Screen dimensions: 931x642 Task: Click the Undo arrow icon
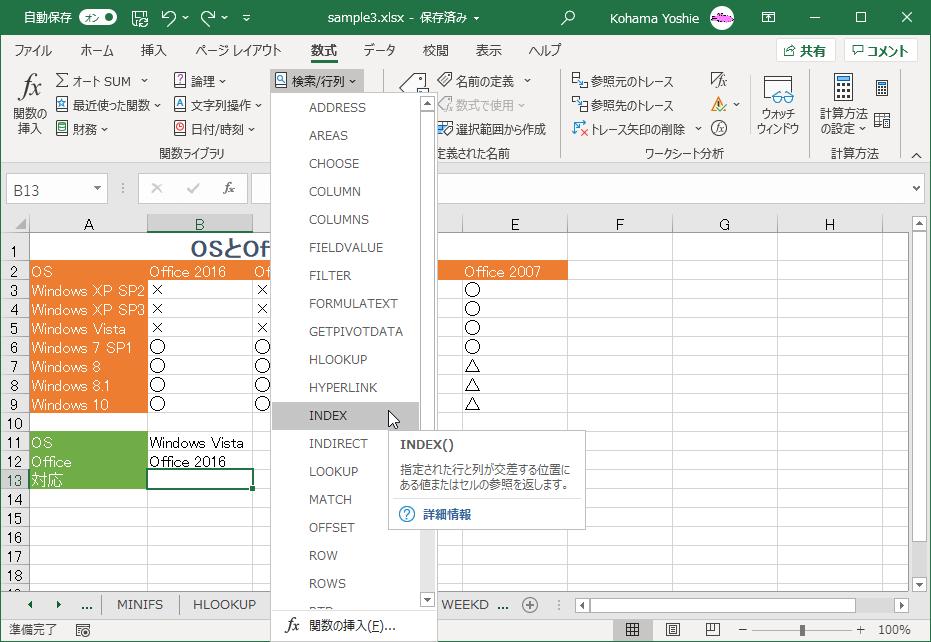(169, 18)
